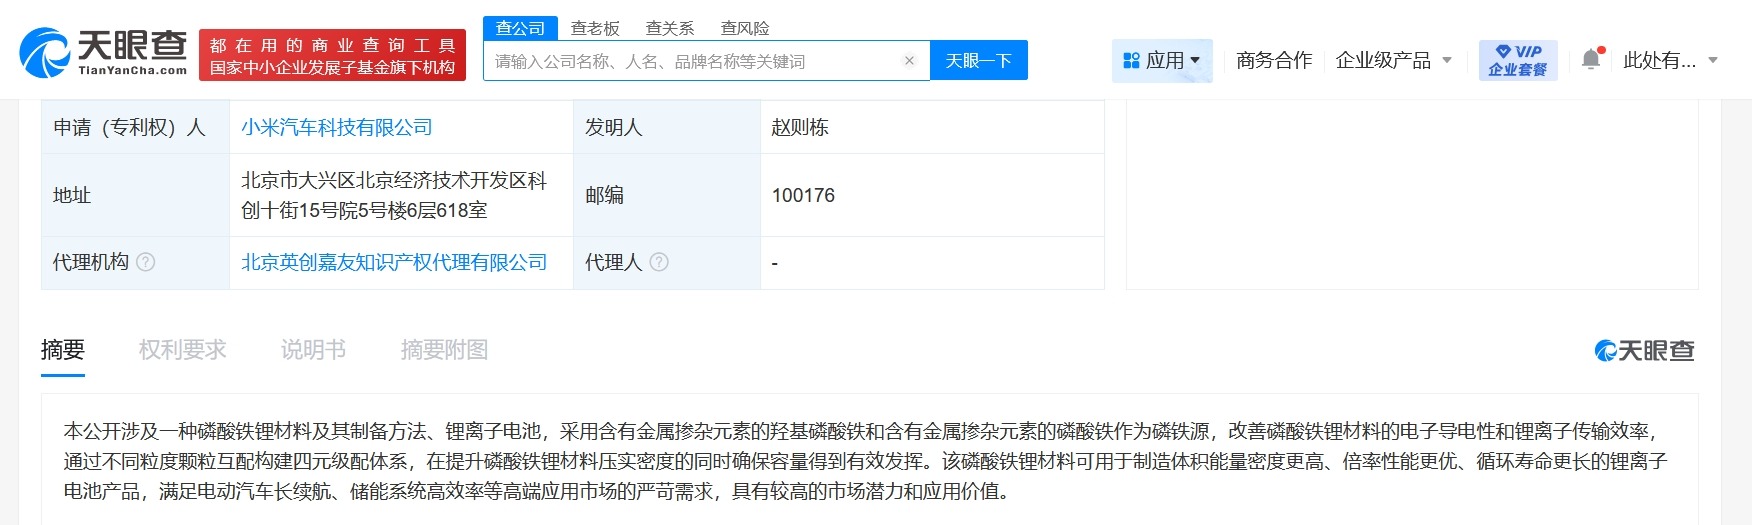Switch to the 查风险 tab
The height and width of the screenshot is (525, 1752).
(x=745, y=28)
